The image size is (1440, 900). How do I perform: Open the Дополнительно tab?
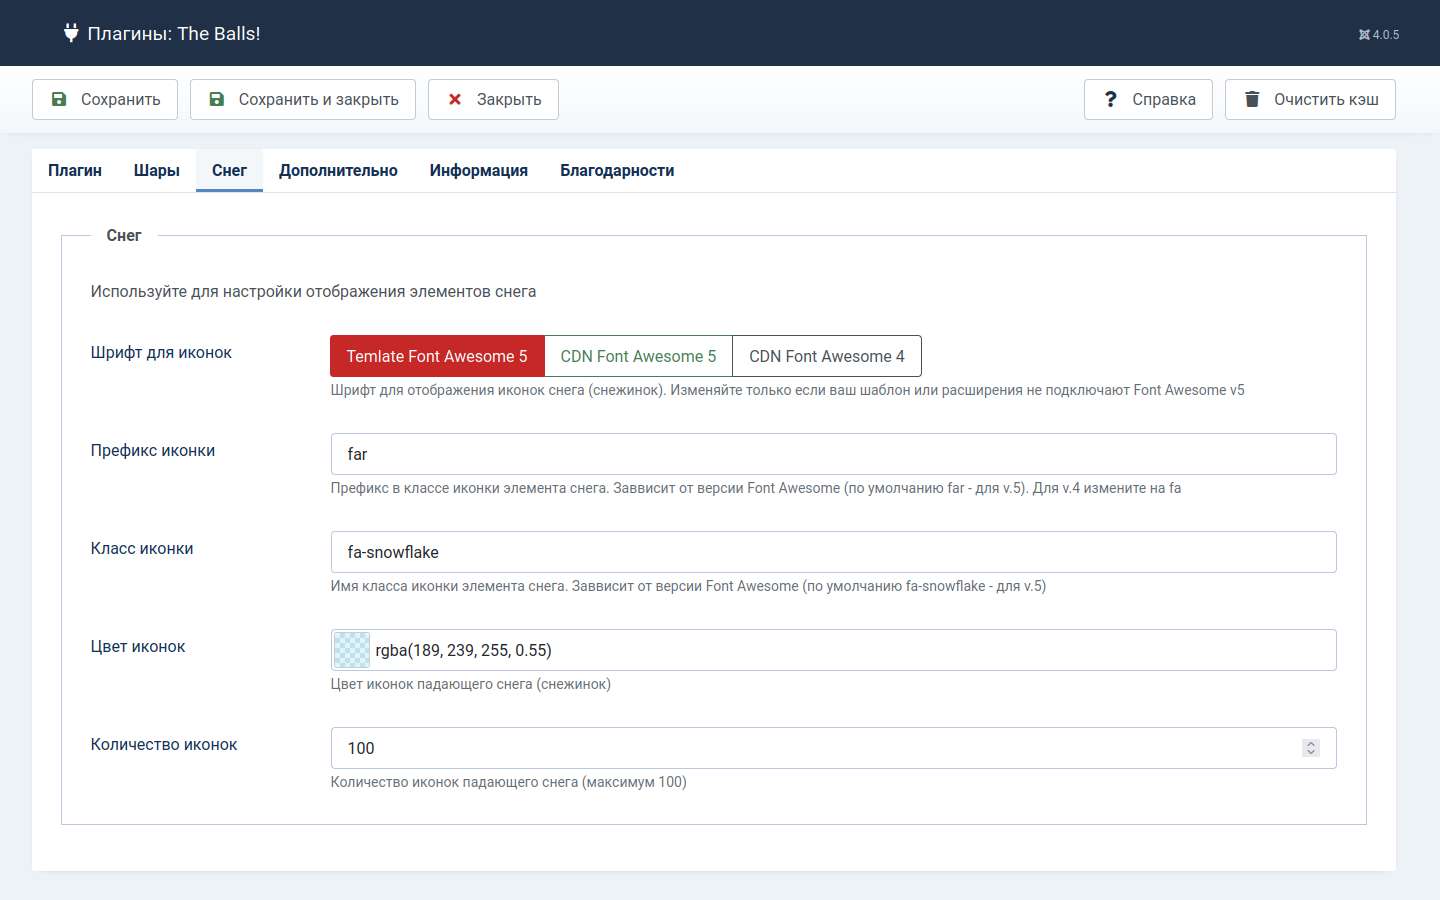(338, 170)
